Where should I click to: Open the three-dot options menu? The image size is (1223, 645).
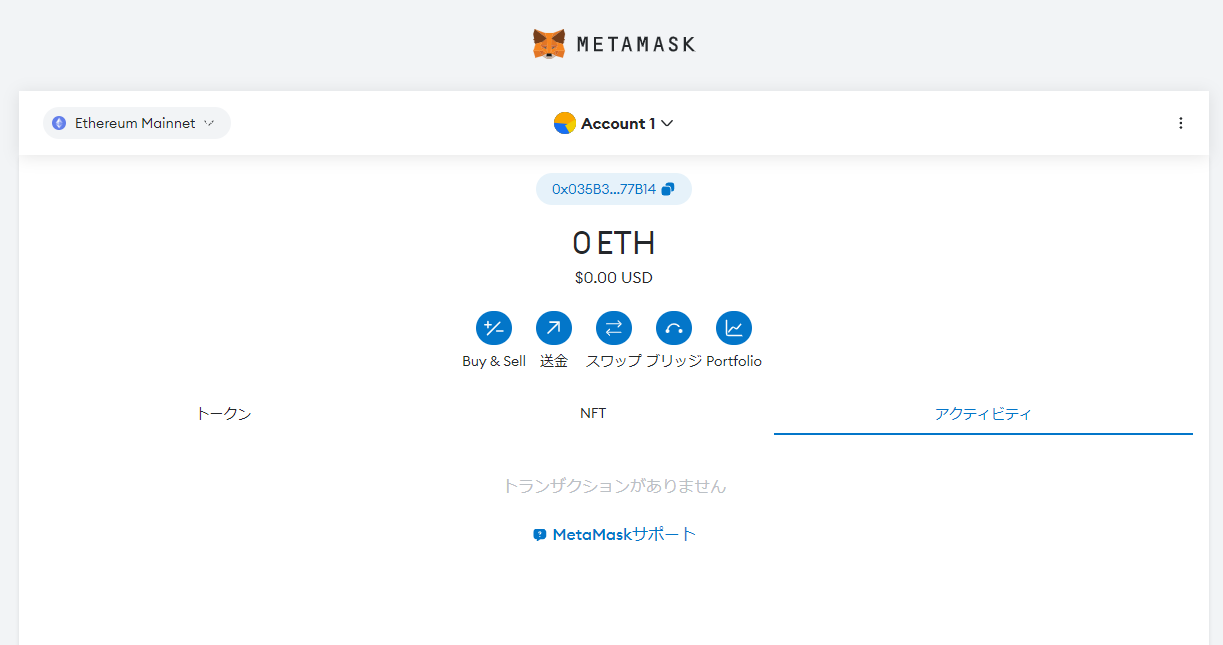(1180, 123)
